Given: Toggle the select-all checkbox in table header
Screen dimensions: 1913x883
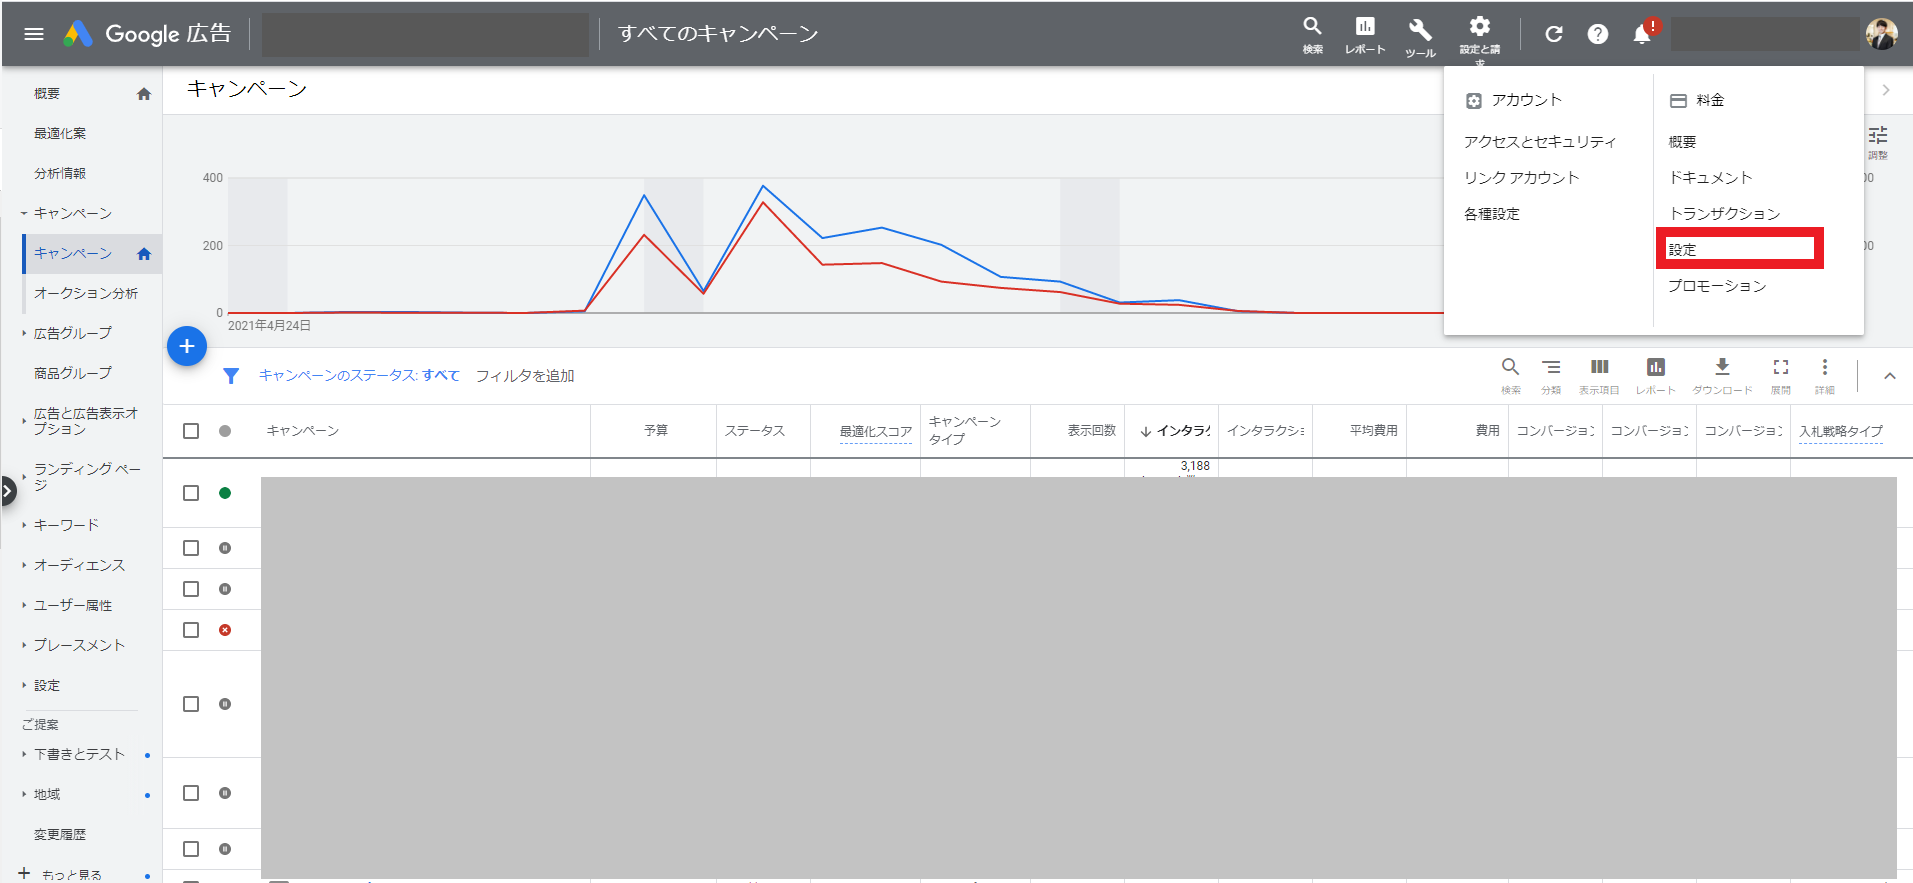Looking at the screenshot, I should [191, 431].
